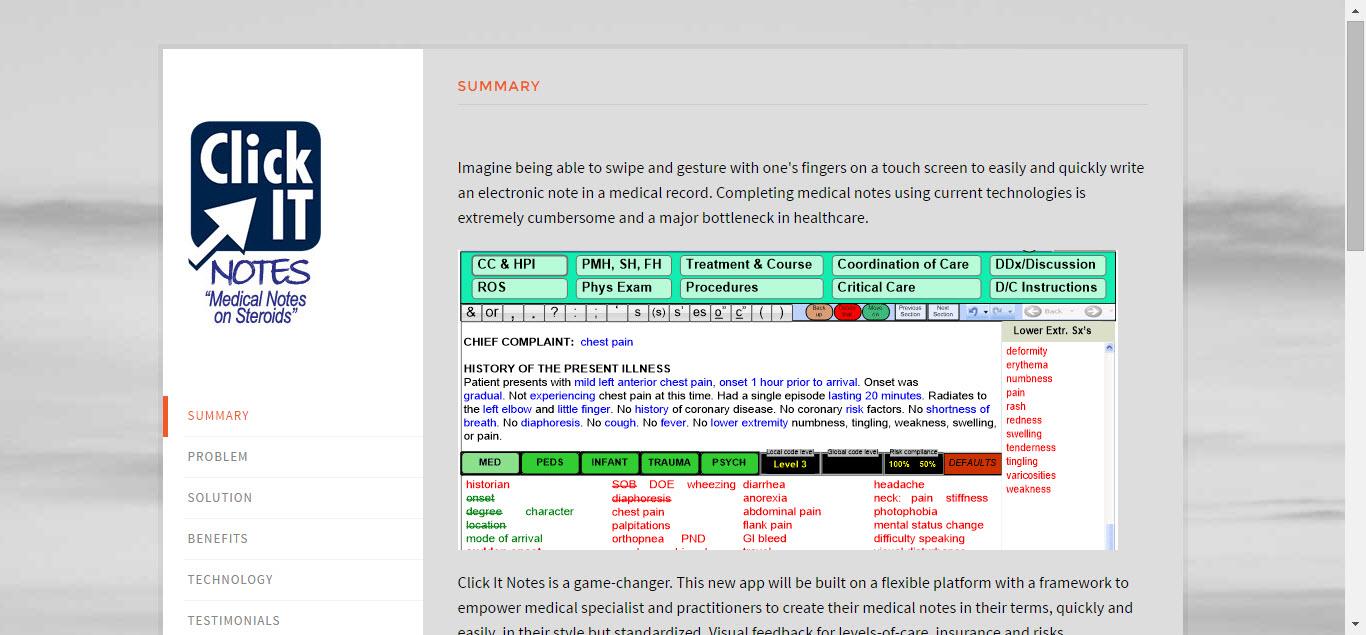Viewport: 1366px width, 635px height.
Task: Switch to the ROS tab
Action: [519, 288]
